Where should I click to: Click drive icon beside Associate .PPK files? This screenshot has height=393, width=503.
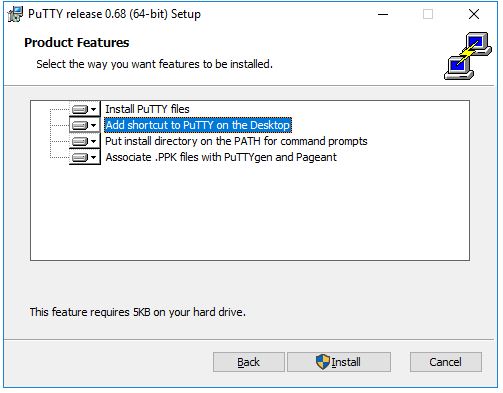(80, 157)
